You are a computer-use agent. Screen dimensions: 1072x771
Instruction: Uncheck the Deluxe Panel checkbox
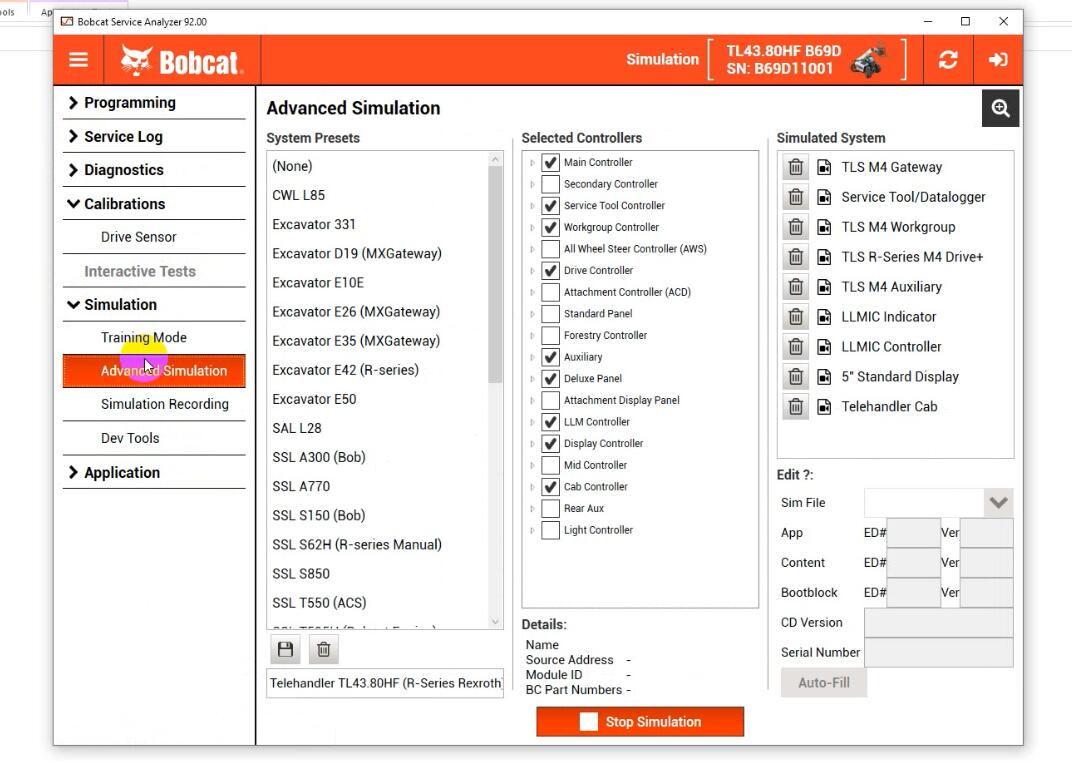pos(550,379)
